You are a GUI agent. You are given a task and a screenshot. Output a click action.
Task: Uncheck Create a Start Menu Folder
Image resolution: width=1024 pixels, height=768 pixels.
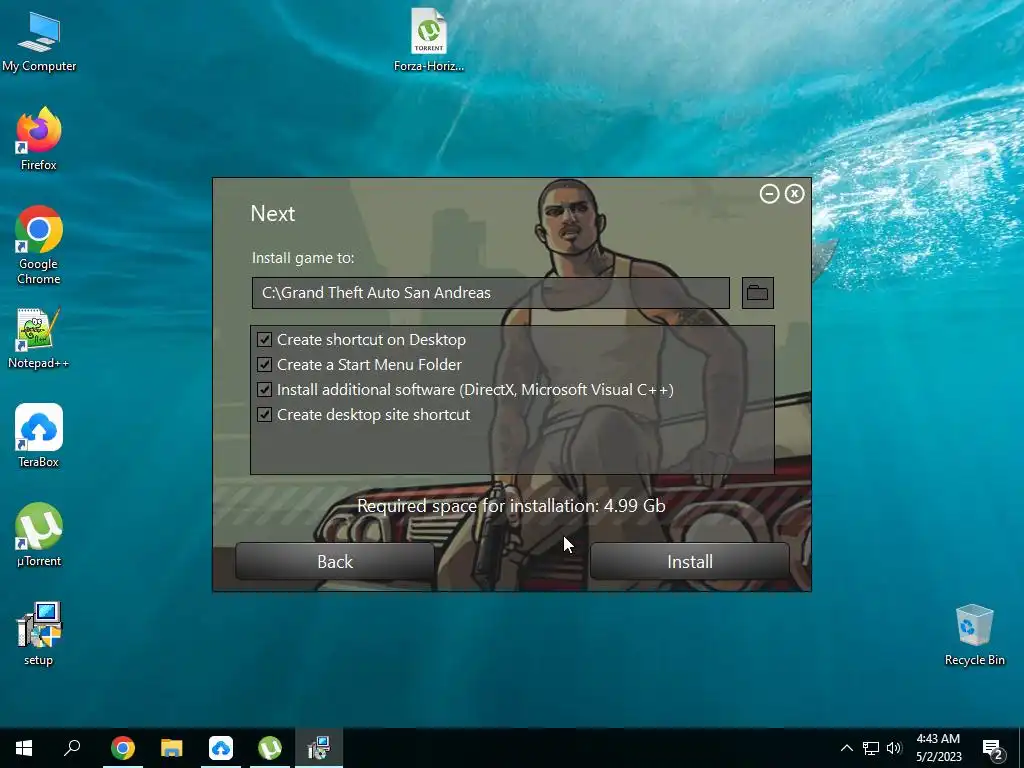tap(264, 364)
